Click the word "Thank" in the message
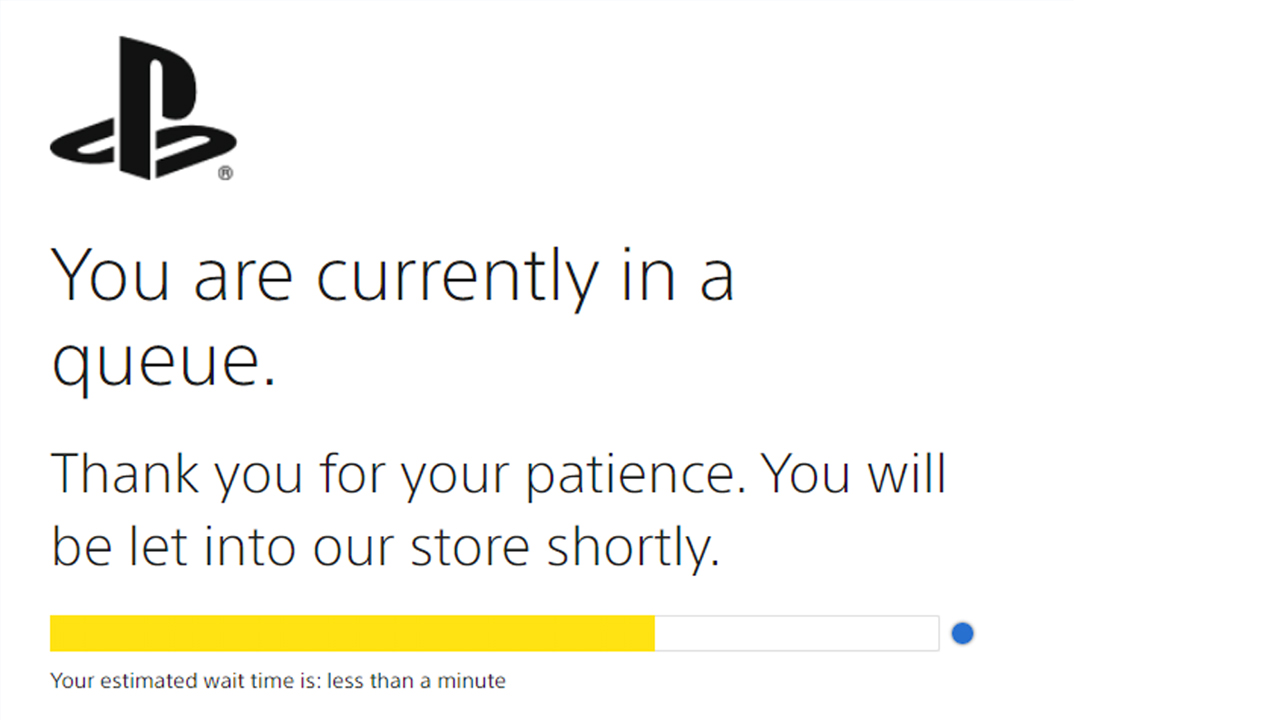Image resolution: width=1280 pixels, height=720 pixels. [x=125, y=473]
